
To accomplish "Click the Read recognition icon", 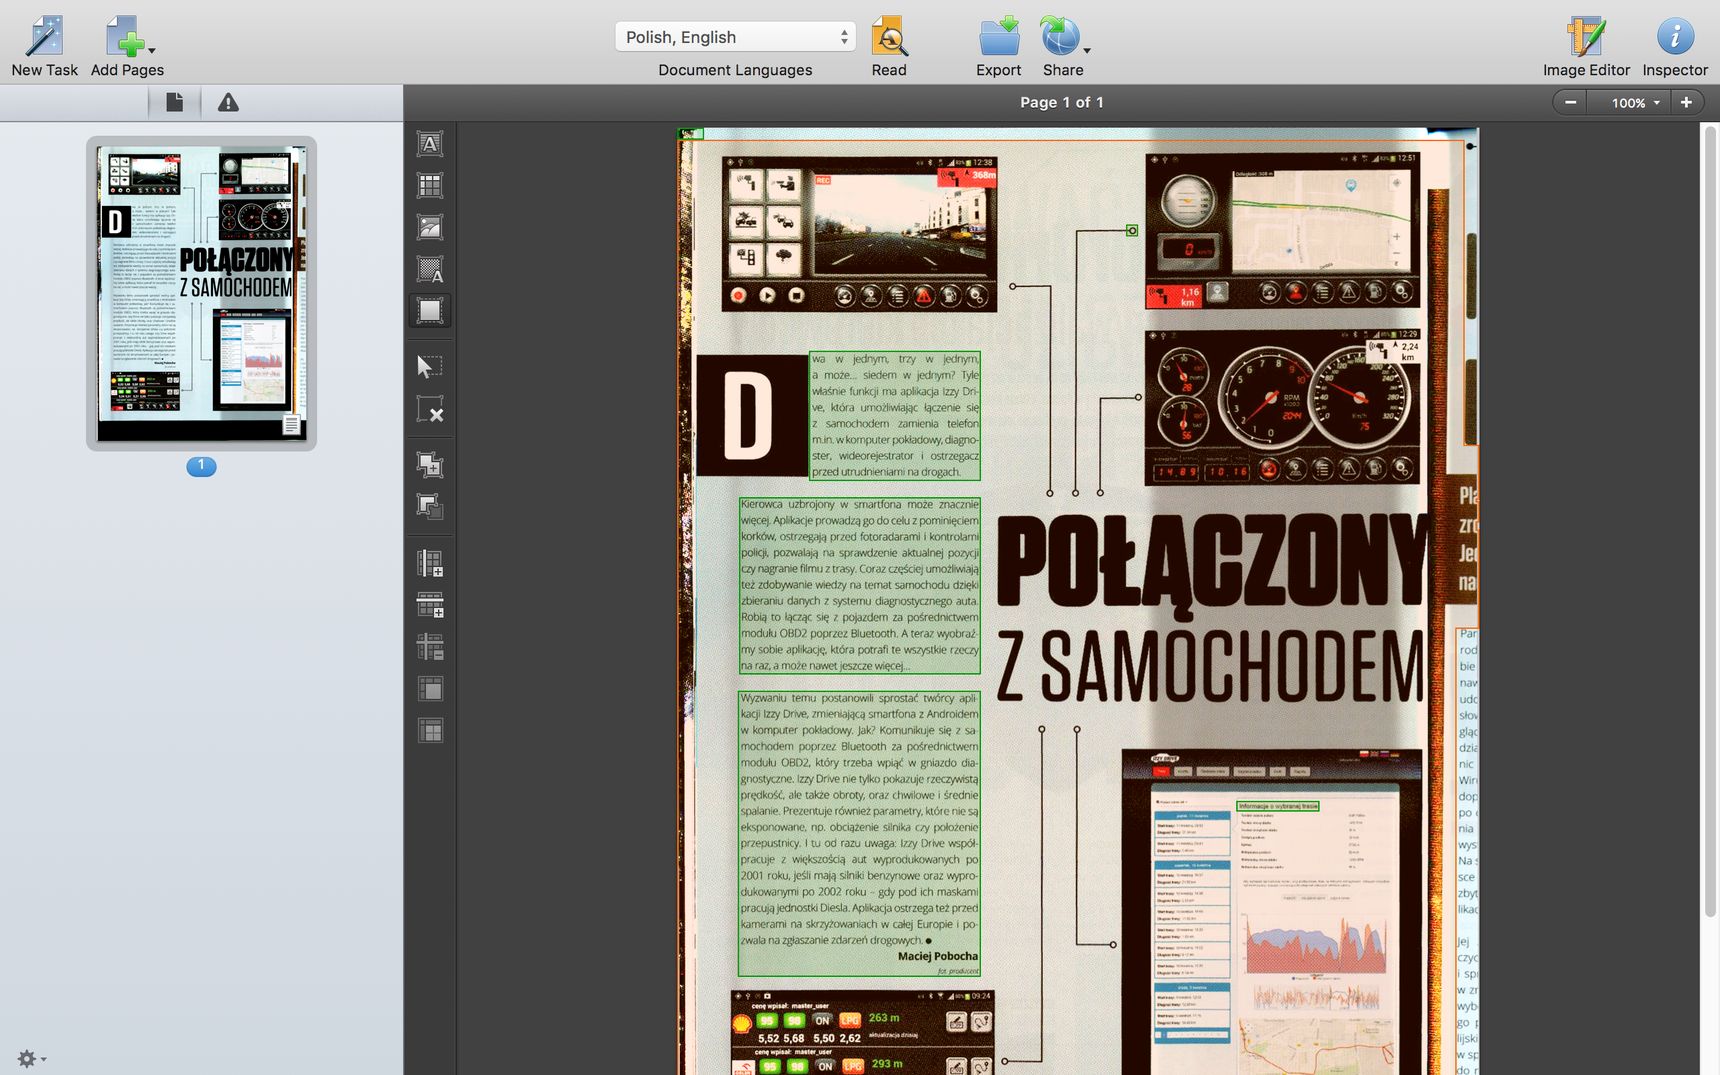I will [888, 37].
